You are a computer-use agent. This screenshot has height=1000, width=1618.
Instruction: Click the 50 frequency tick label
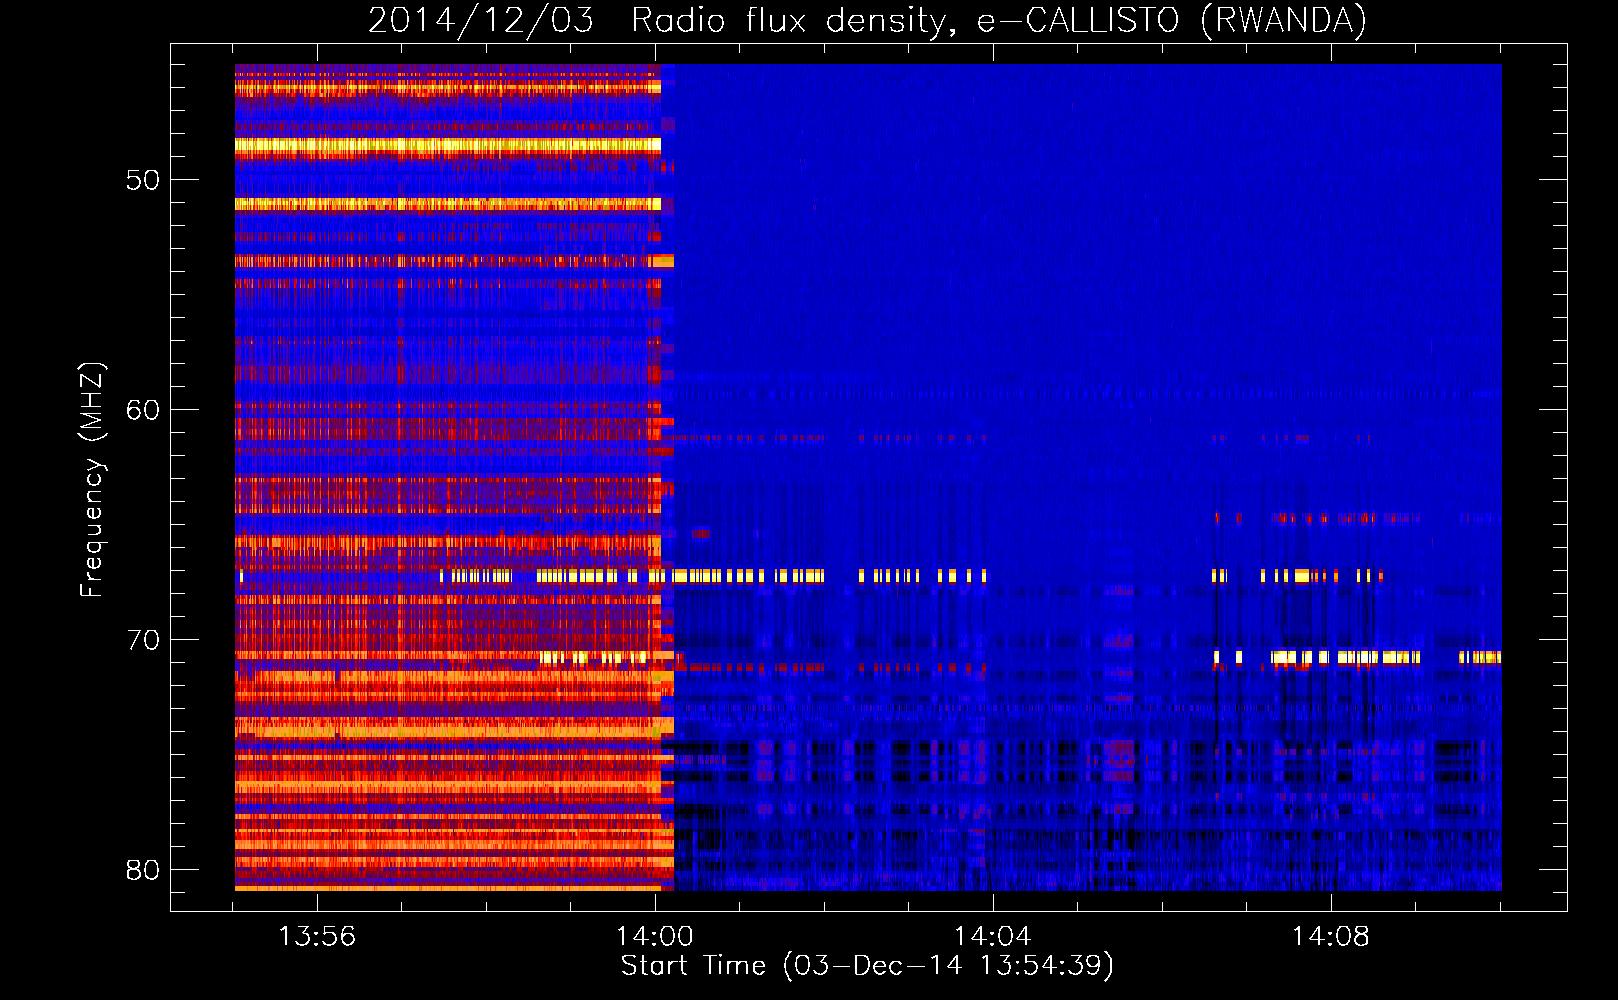(x=143, y=180)
